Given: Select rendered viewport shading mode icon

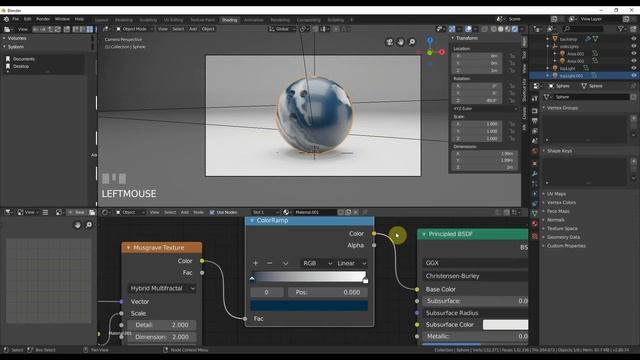Looking at the screenshot, I should tap(515, 29).
